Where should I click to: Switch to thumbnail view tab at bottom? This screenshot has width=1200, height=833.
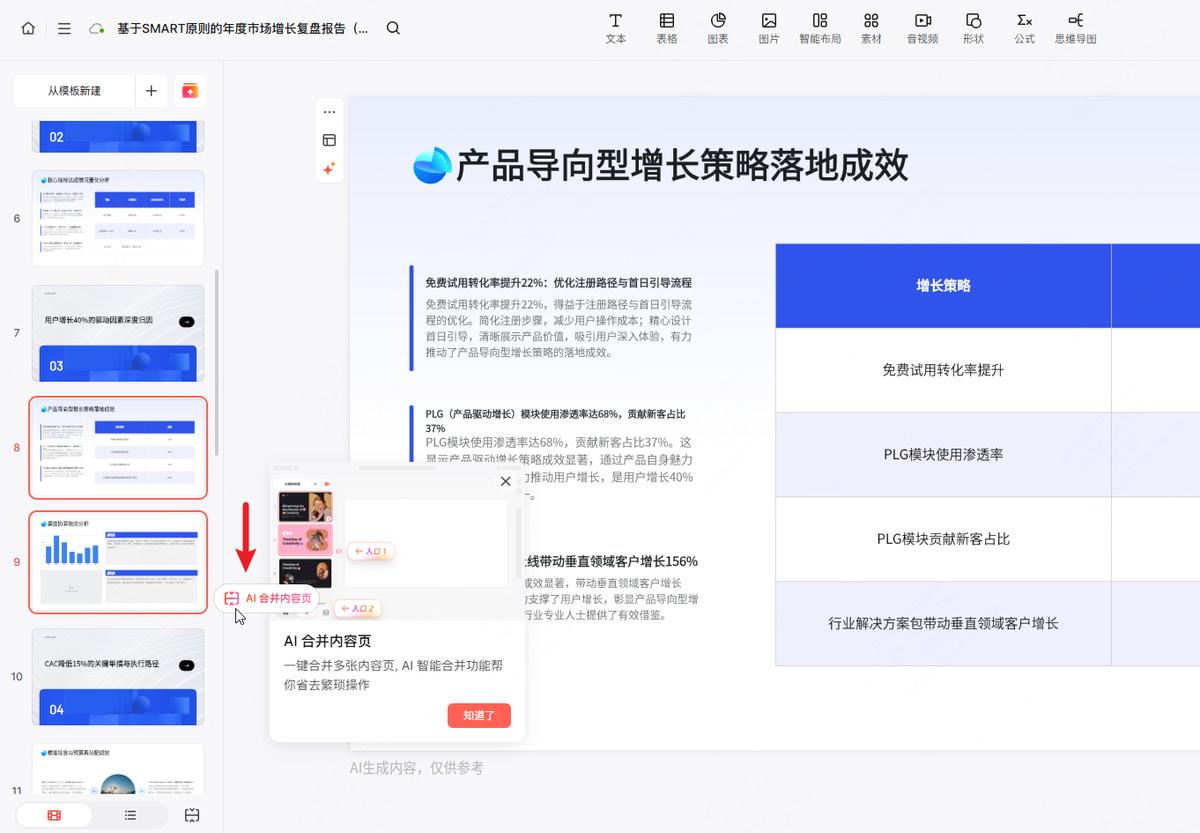54,815
